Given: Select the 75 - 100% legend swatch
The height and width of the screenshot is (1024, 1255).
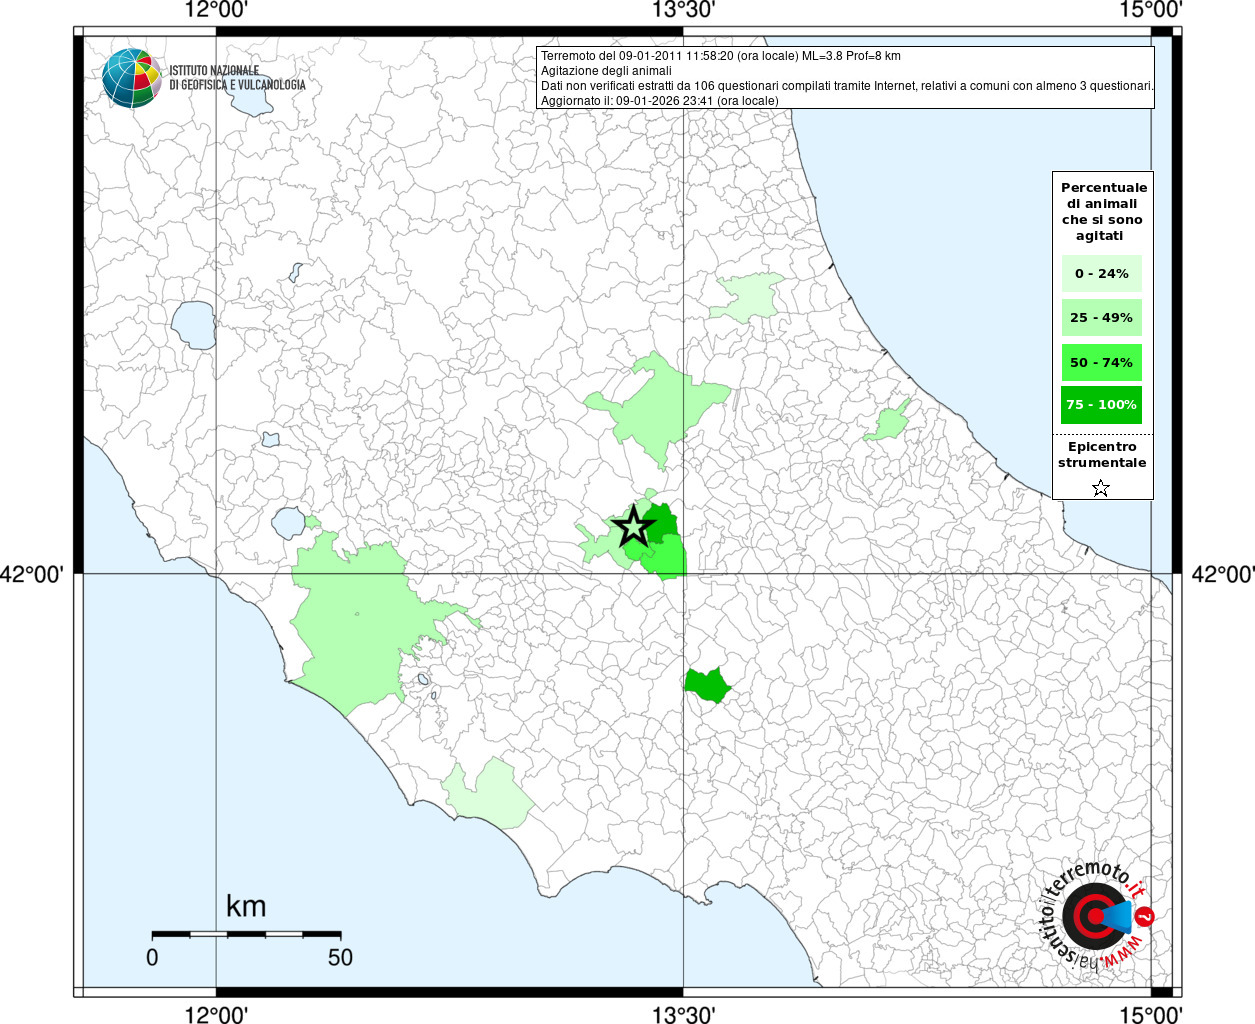Looking at the screenshot, I should click(x=1101, y=405).
